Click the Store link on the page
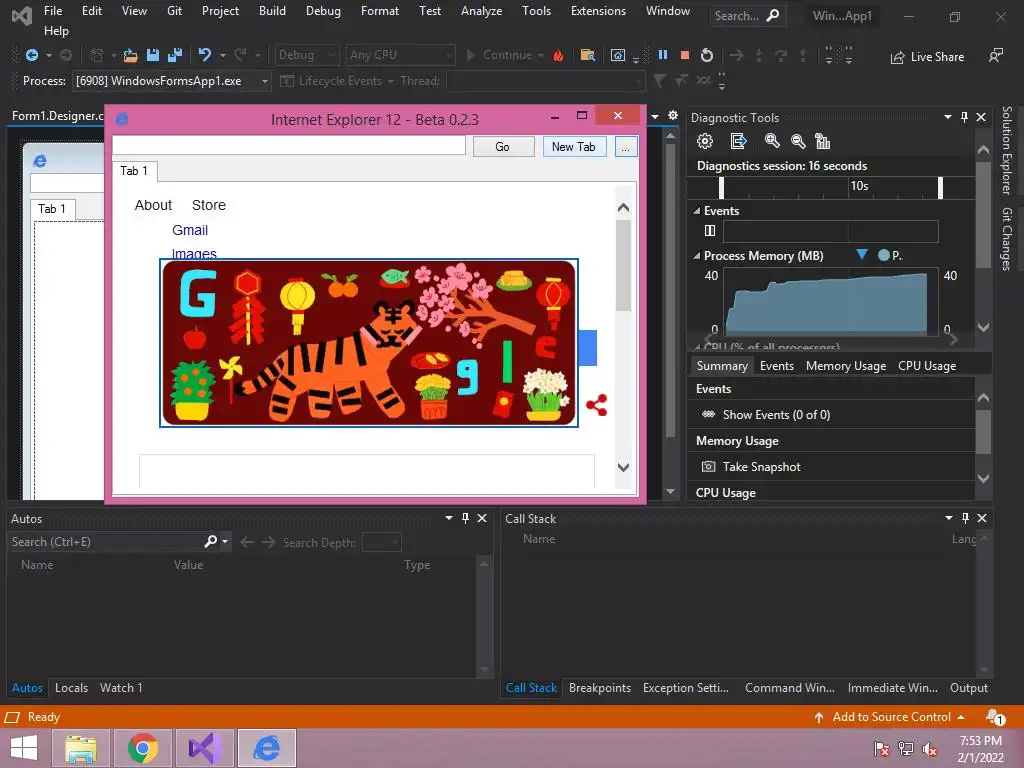The width and height of the screenshot is (1024, 768). tap(209, 205)
